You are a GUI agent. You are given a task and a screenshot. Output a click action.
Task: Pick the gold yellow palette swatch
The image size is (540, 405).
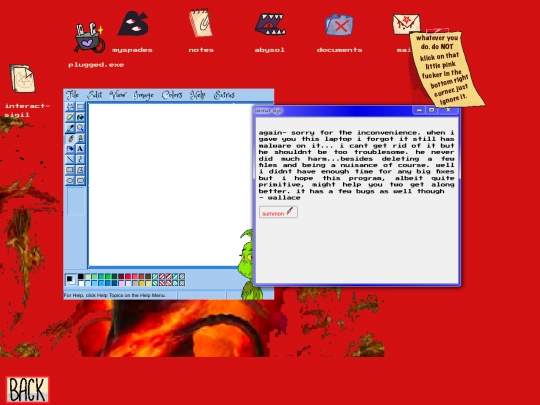142,283
